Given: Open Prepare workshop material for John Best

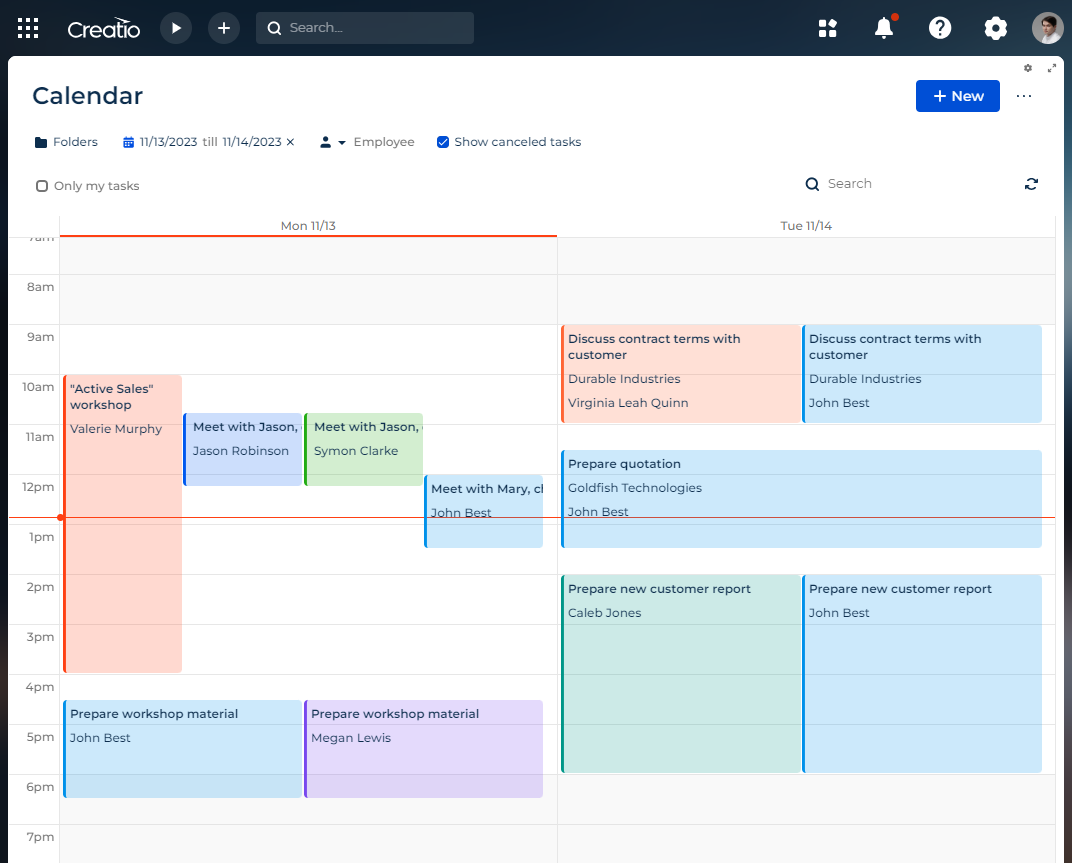Looking at the screenshot, I should [183, 749].
